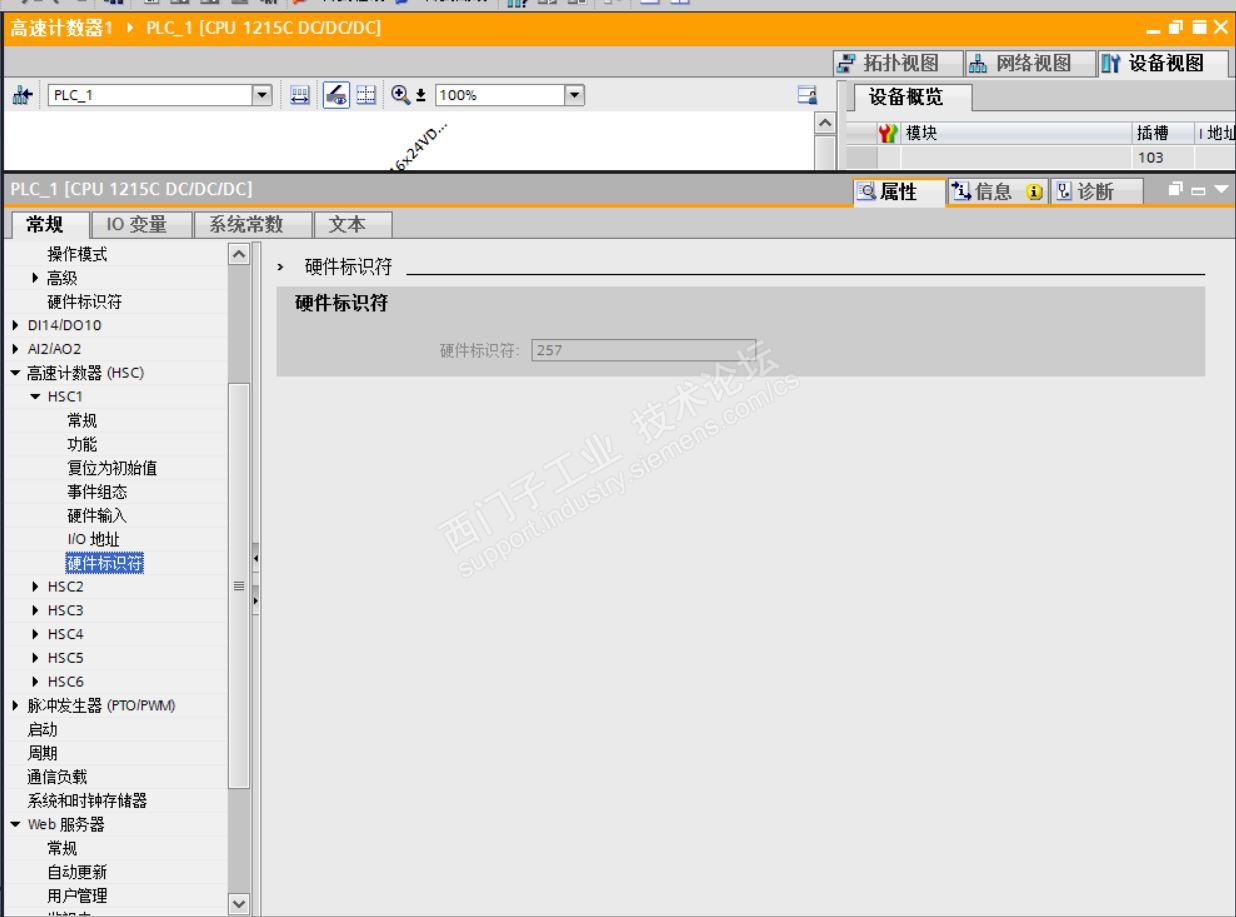Click the properties tree scrollbar up arrow
Viewport: 1236px width, 917px height.
point(239,253)
